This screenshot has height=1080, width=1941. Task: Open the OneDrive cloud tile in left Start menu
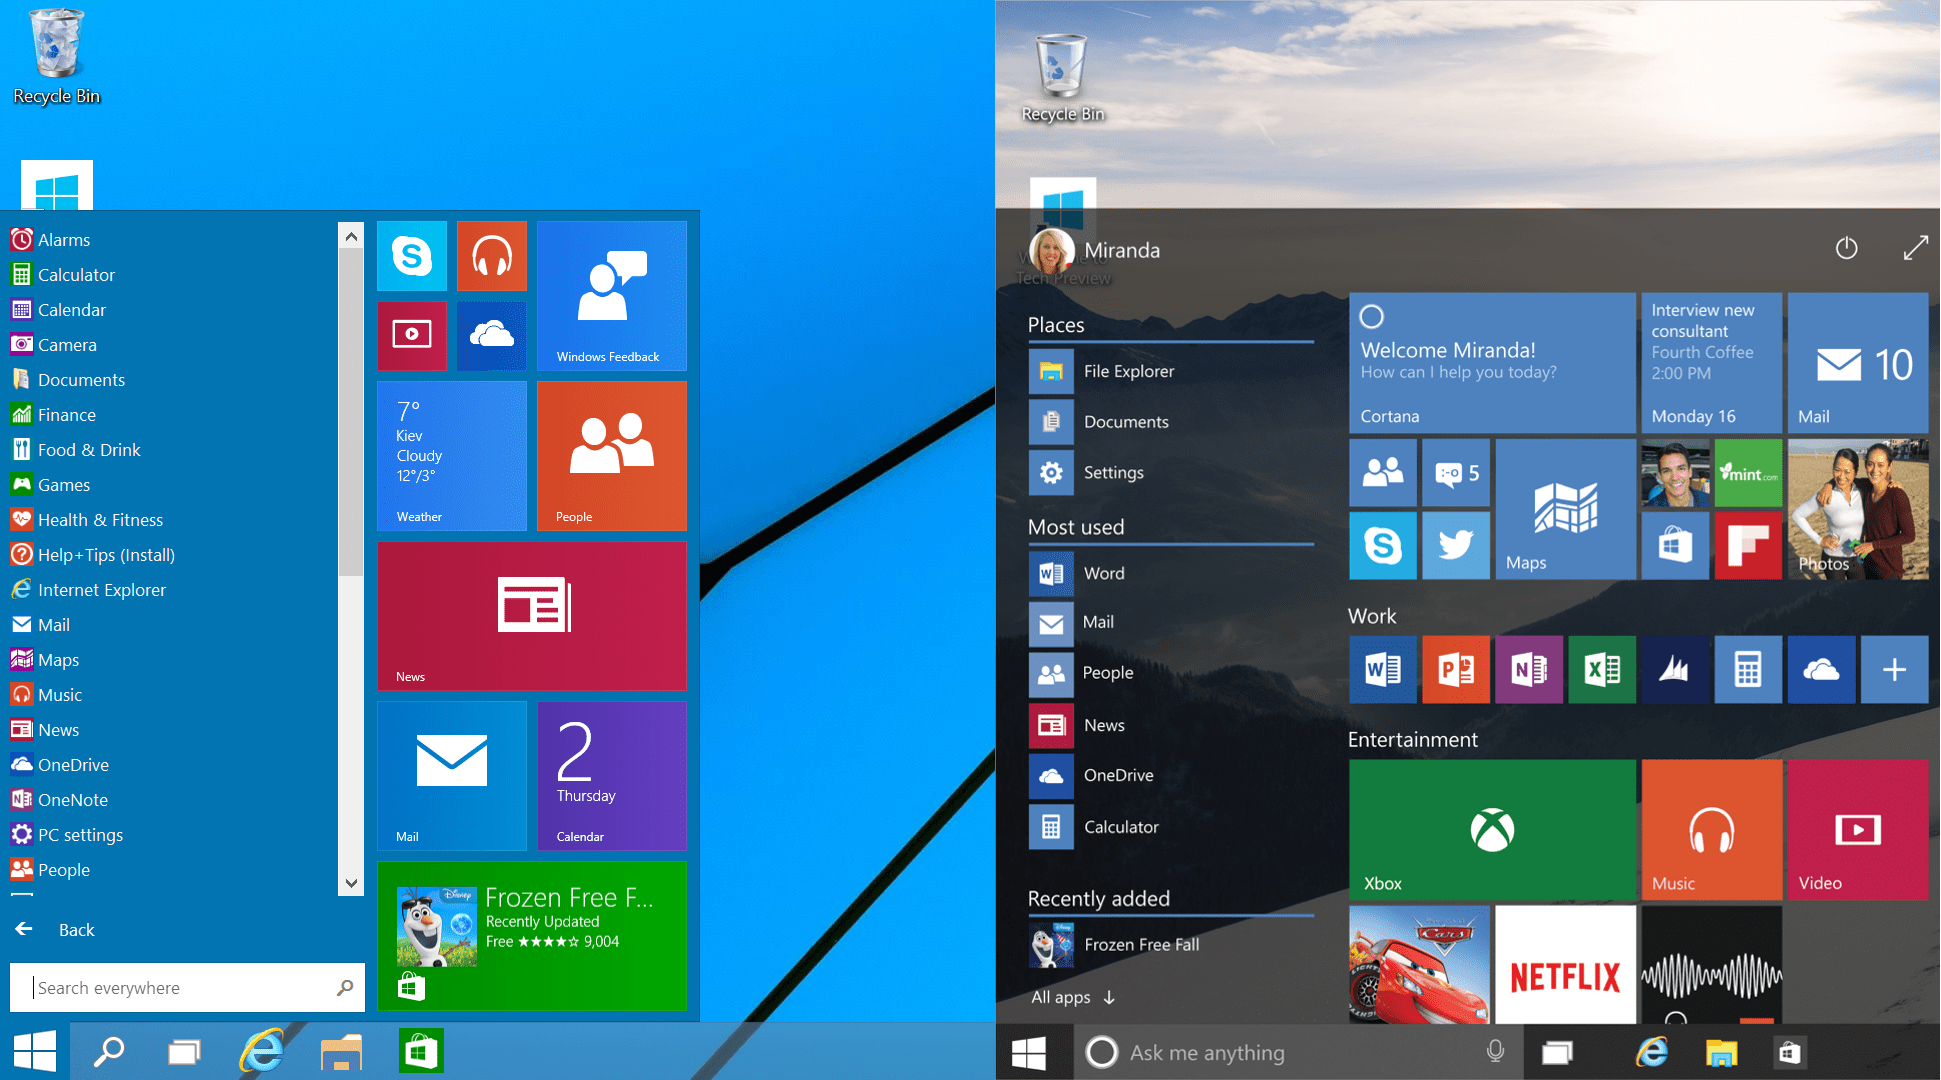(491, 335)
